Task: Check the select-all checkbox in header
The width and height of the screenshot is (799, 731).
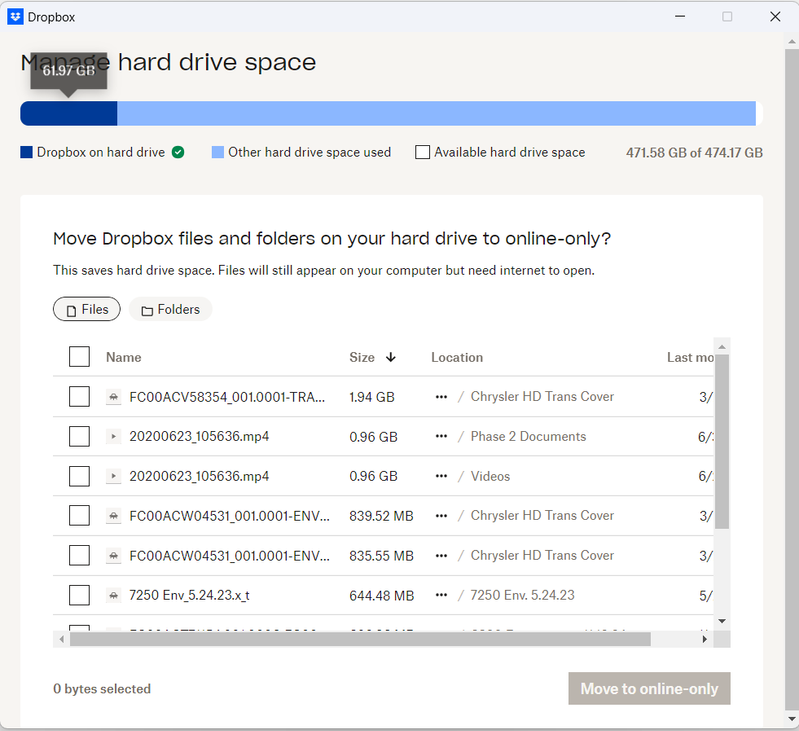Action: click(x=79, y=357)
